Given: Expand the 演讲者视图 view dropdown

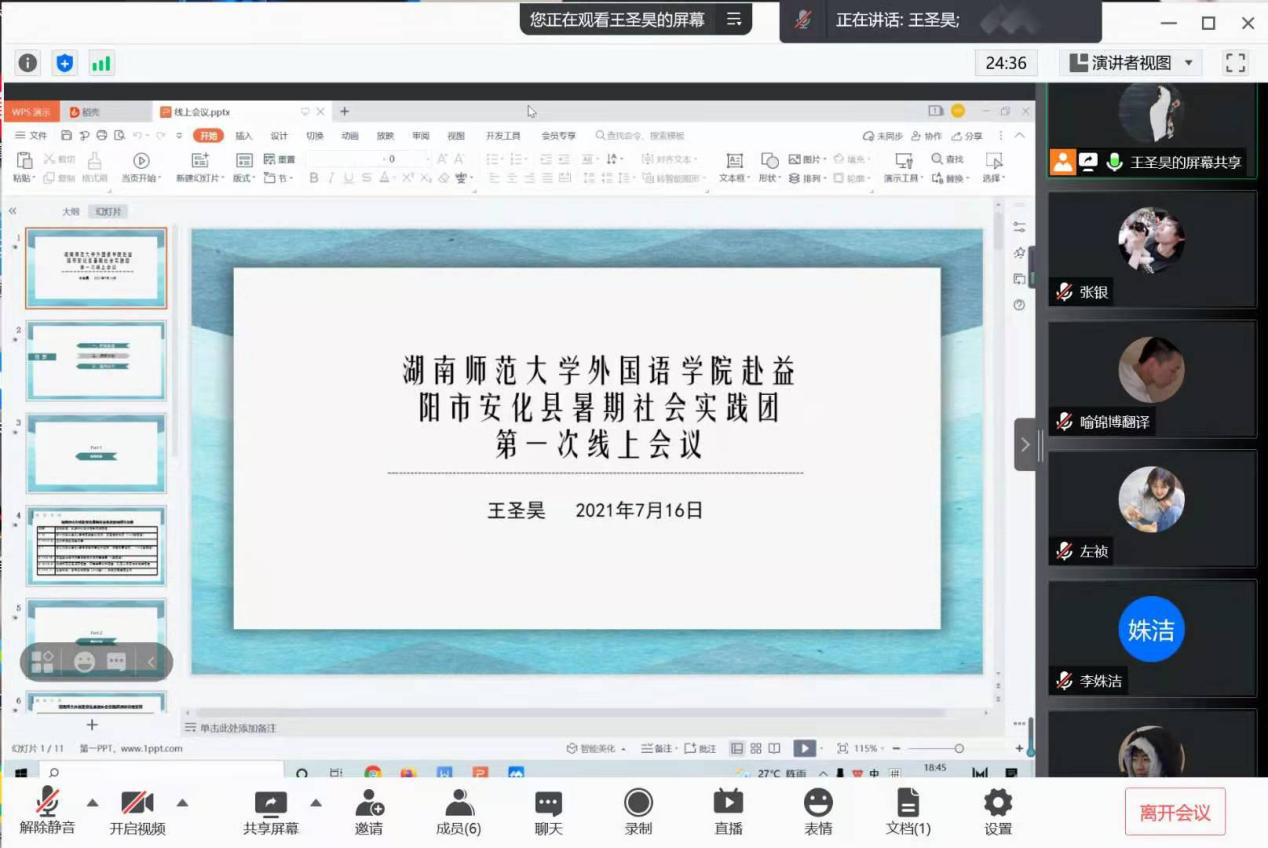Looking at the screenshot, I should click(1131, 63).
